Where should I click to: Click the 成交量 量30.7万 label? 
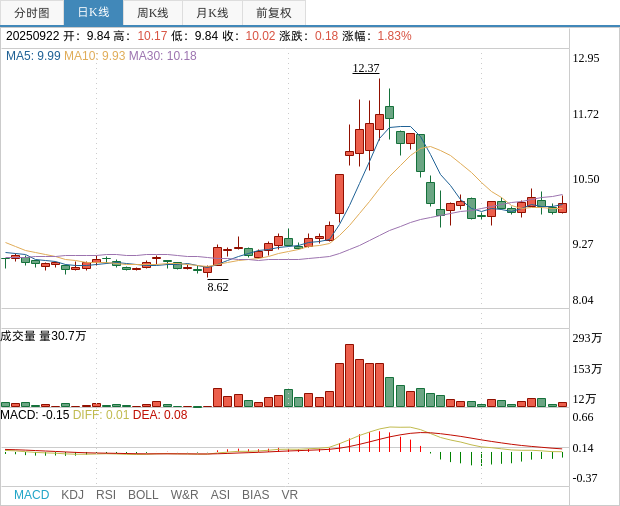[43, 336]
